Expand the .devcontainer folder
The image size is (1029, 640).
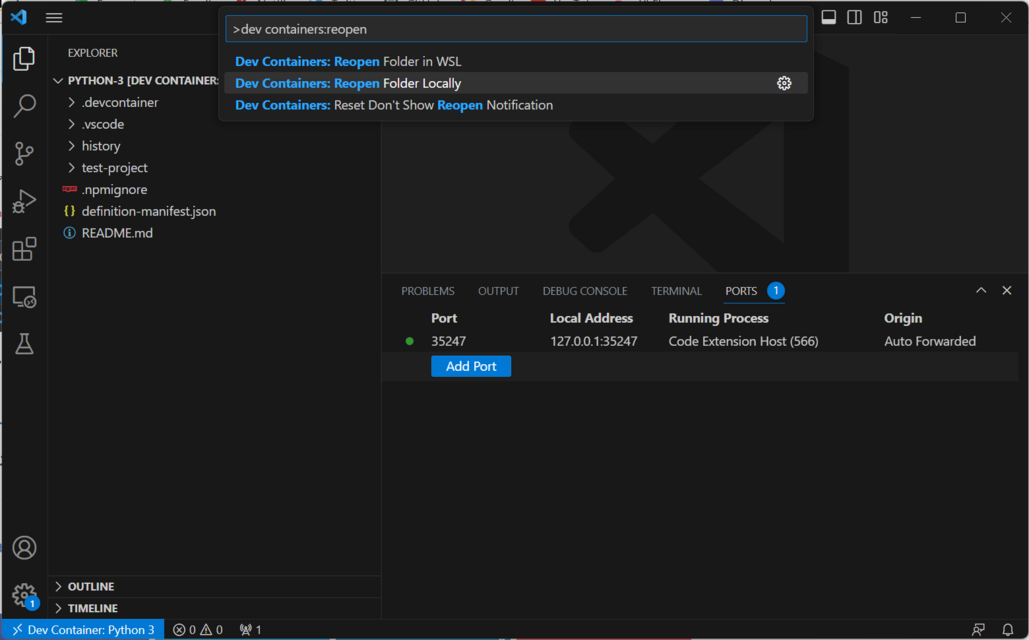pyautogui.click(x=119, y=102)
